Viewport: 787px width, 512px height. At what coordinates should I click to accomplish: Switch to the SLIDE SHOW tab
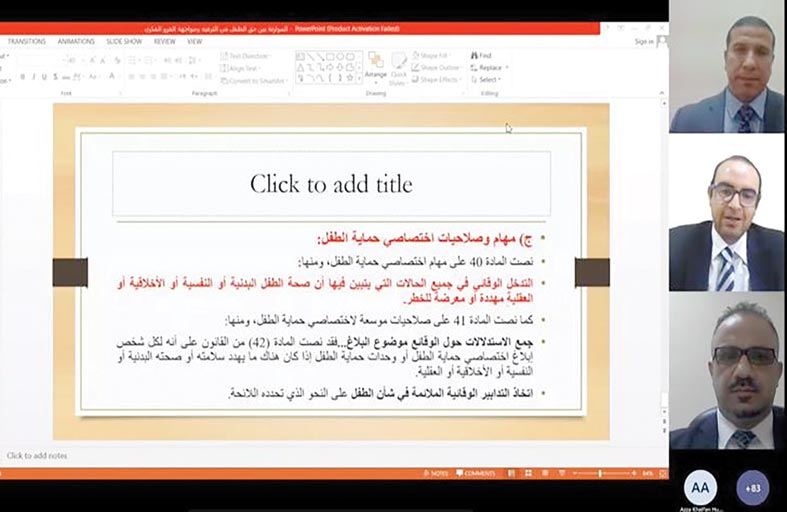(x=123, y=42)
